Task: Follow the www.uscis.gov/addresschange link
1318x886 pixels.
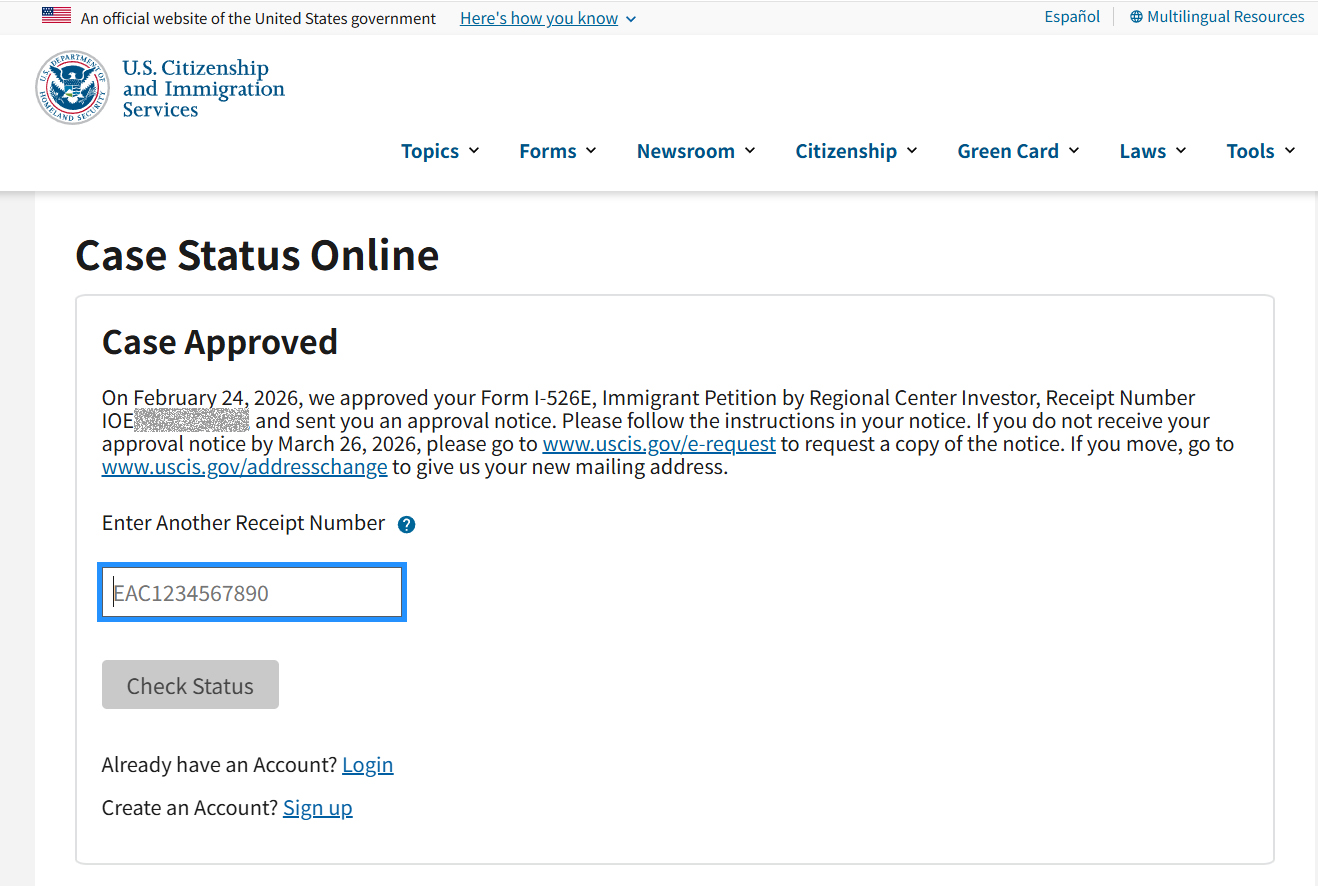Action: [245, 467]
